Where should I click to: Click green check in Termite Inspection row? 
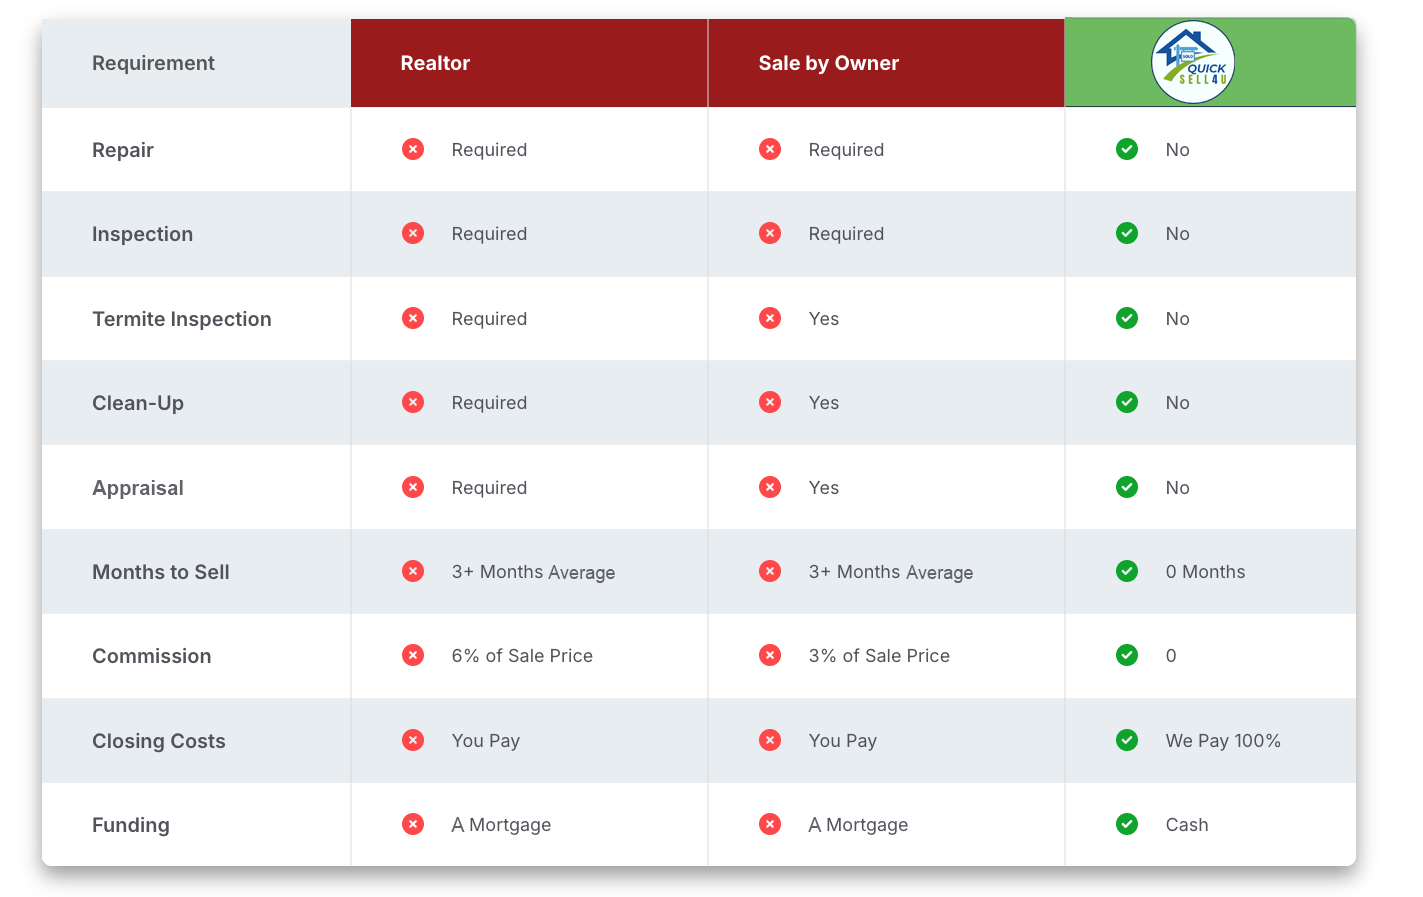click(x=1127, y=318)
